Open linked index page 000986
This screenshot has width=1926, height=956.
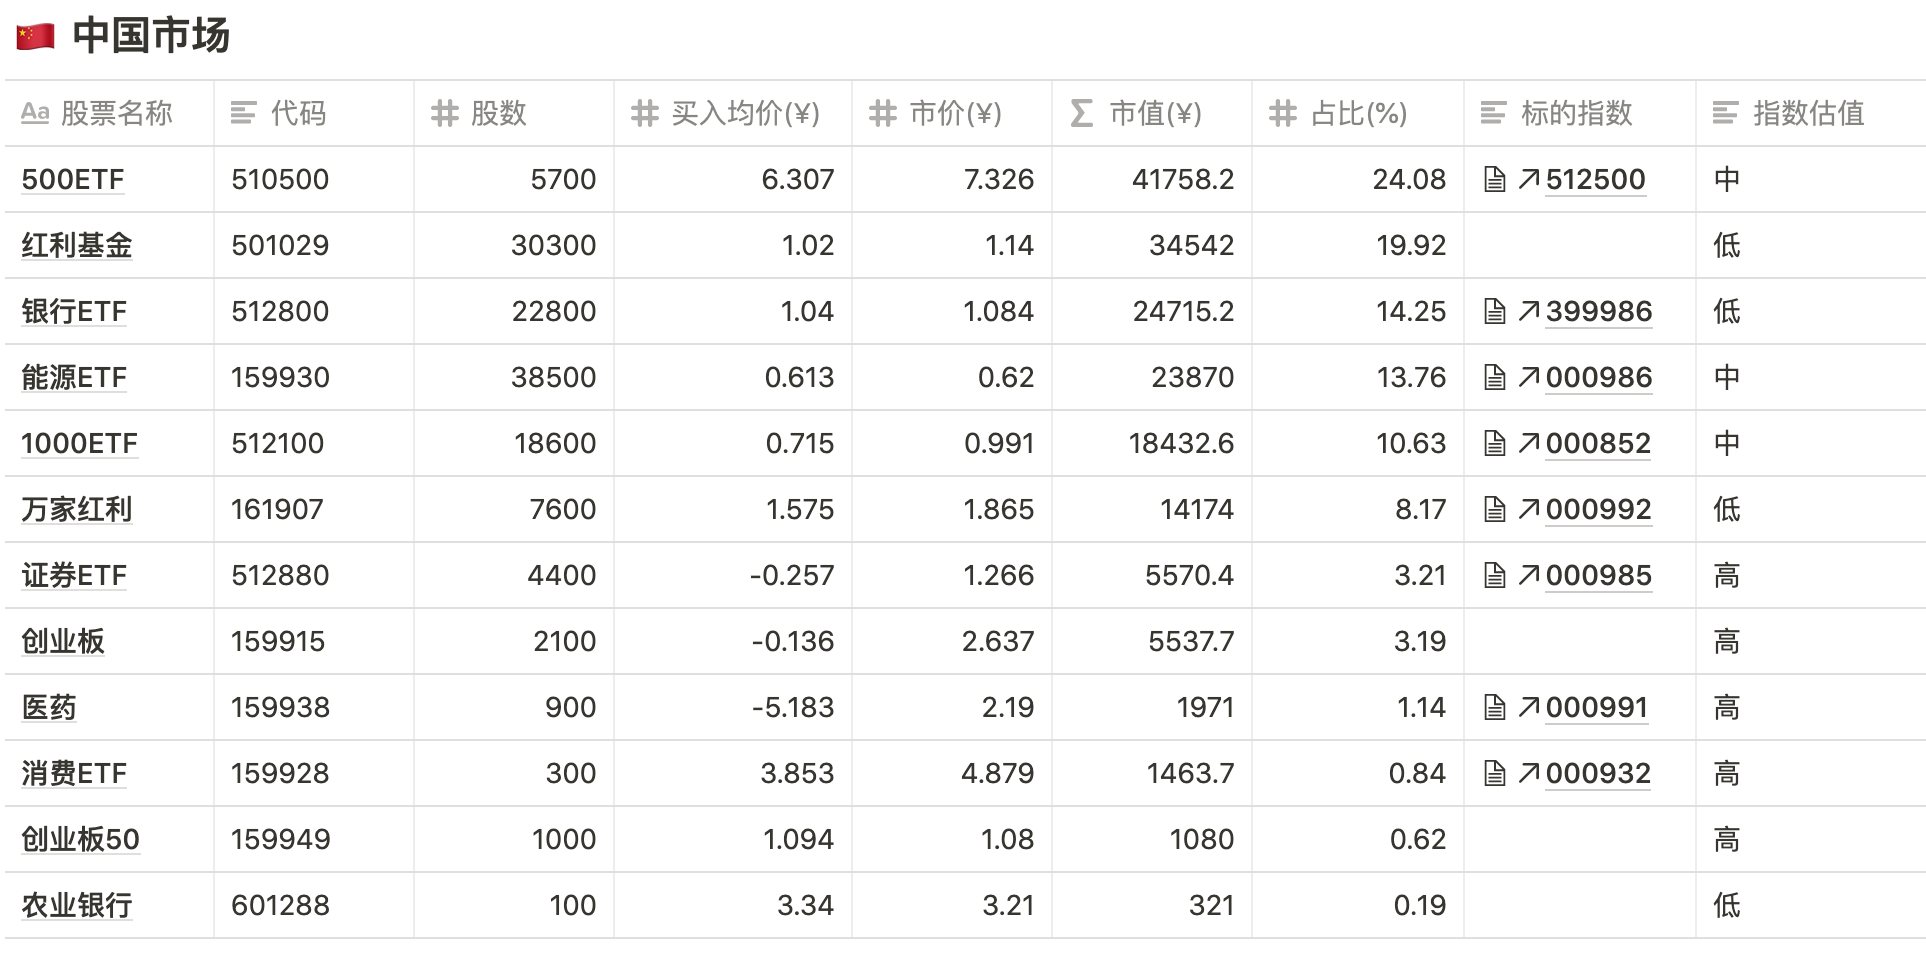pos(1598,378)
